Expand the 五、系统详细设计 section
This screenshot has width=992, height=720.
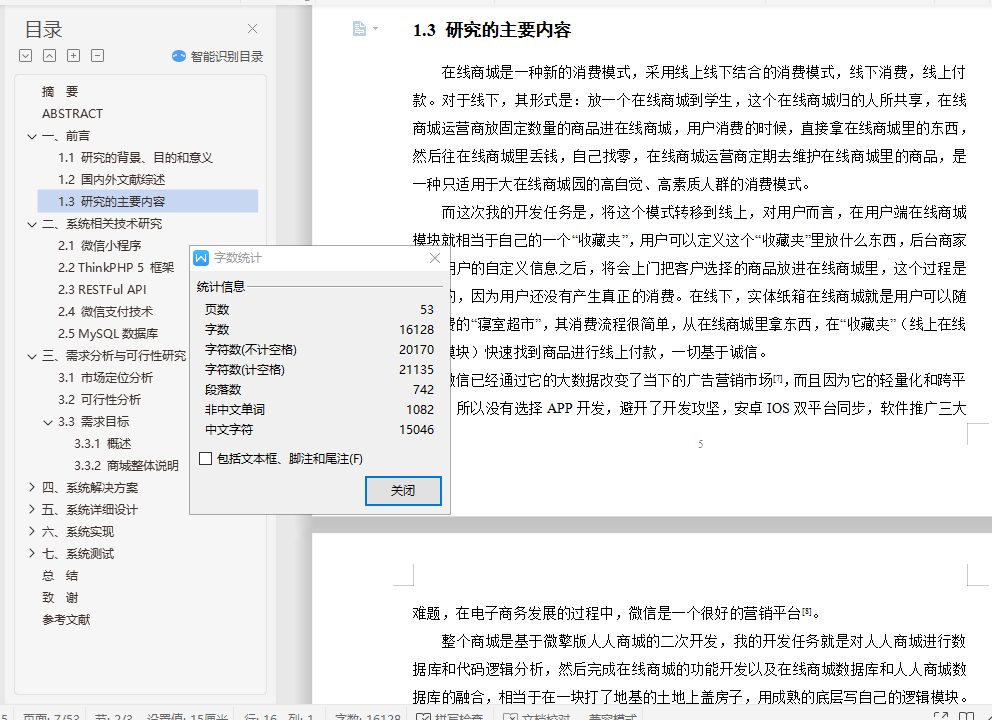pyautogui.click(x=32, y=509)
